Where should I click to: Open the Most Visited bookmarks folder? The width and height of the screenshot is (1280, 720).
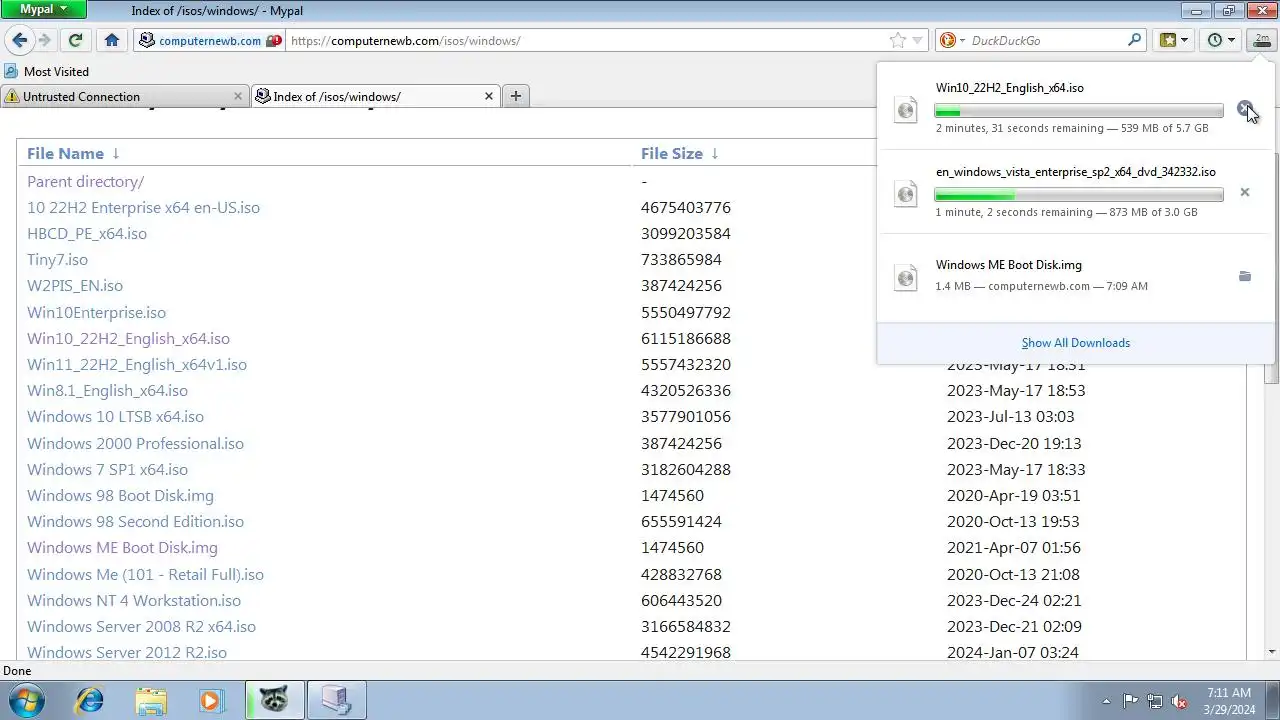47,72
